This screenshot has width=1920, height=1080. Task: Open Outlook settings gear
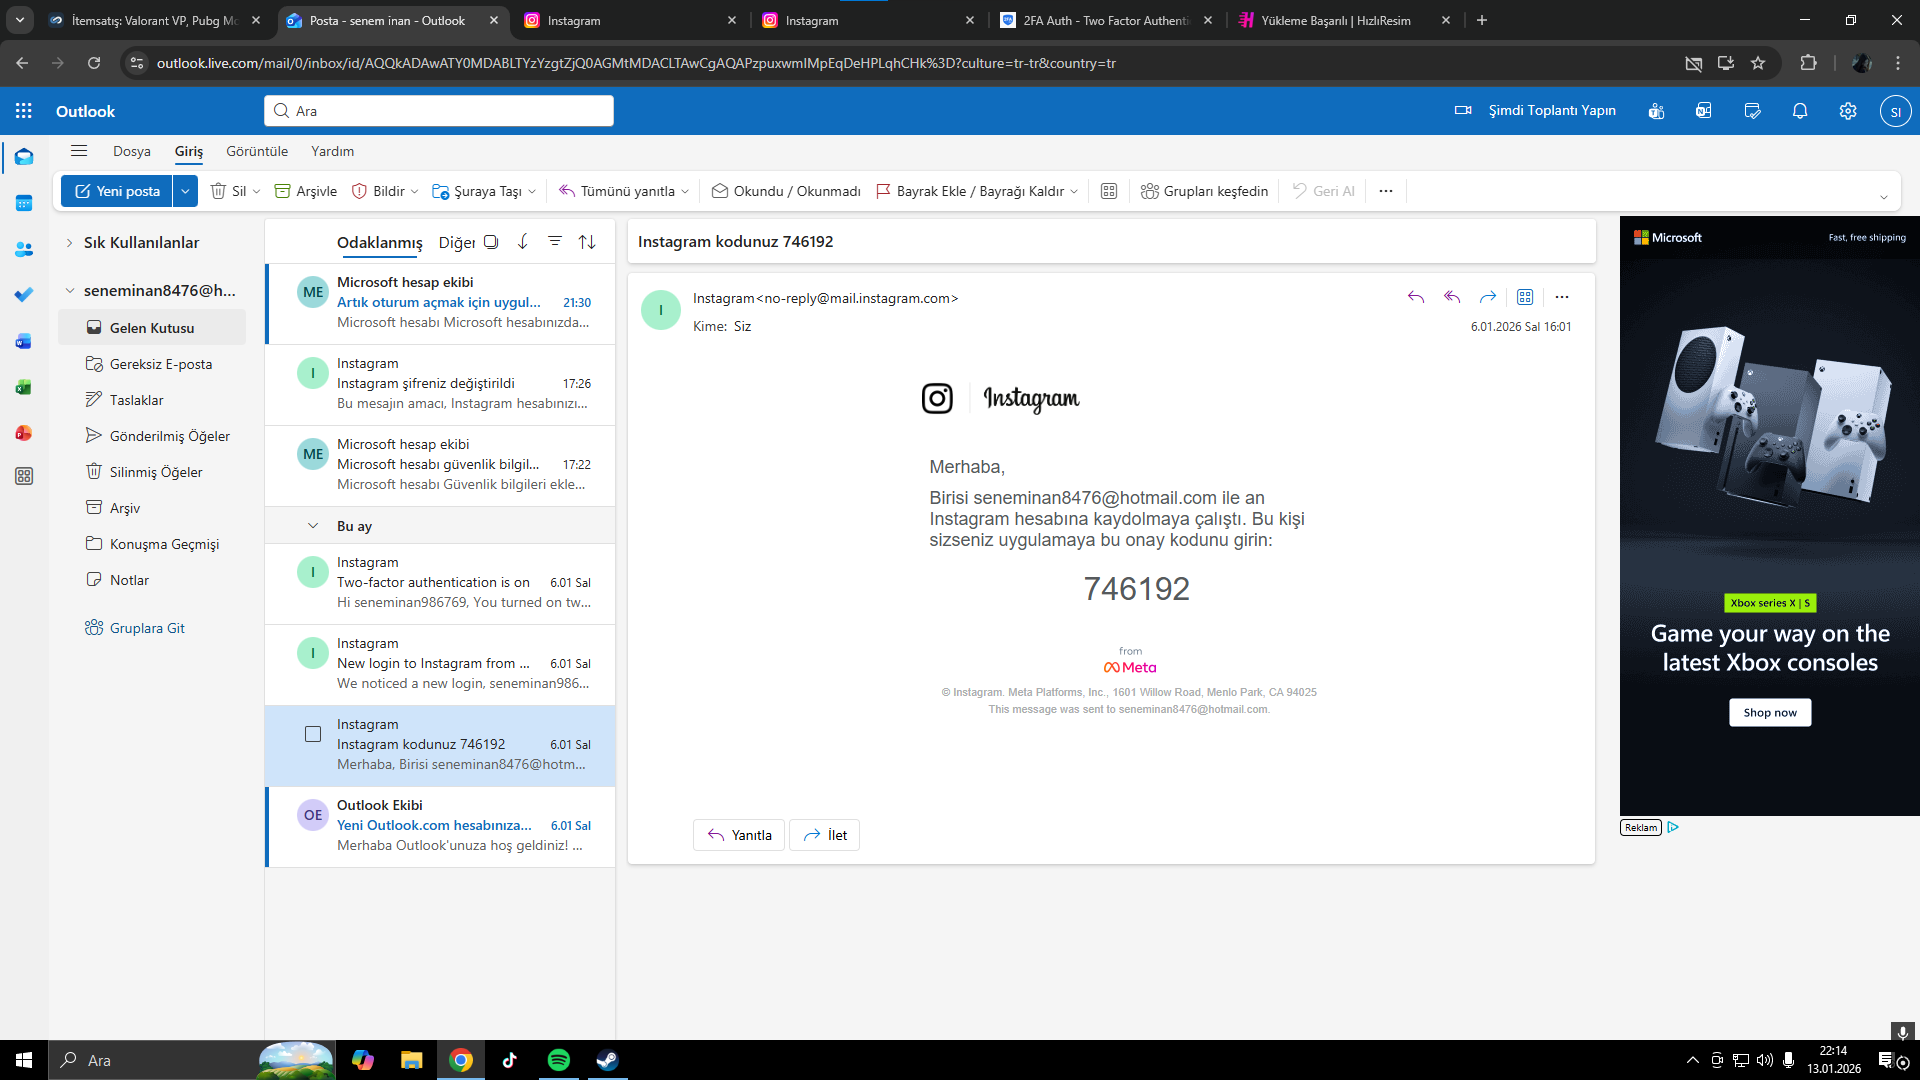click(1848, 111)
